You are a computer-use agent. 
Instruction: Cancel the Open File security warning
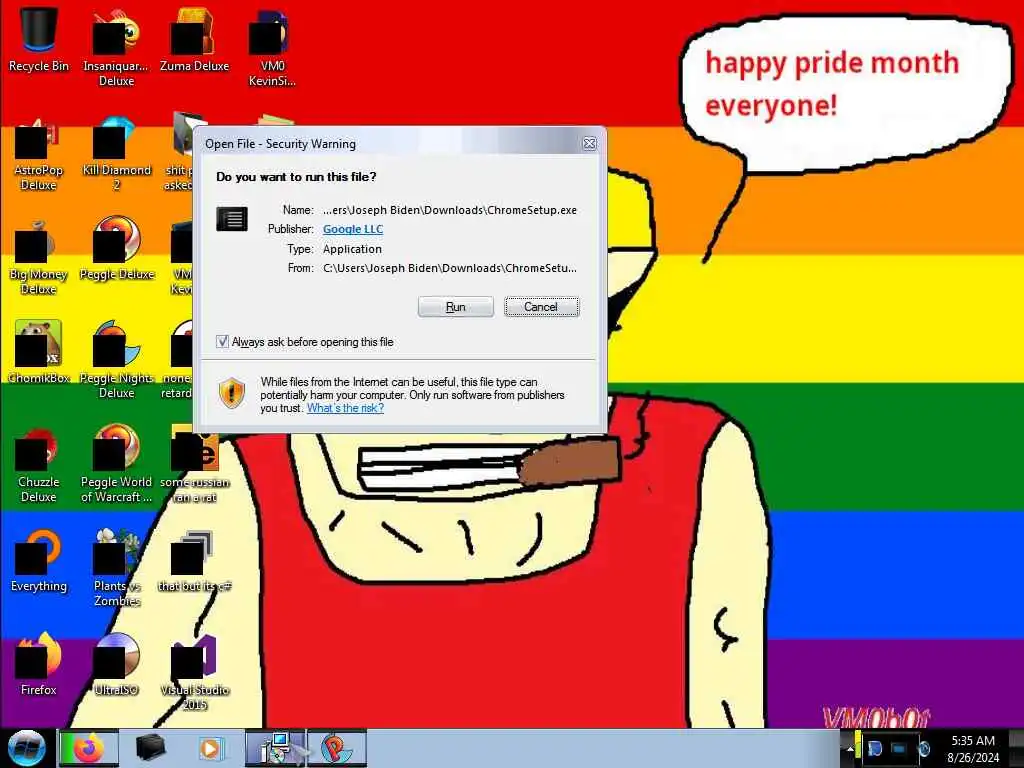[541, 307]
